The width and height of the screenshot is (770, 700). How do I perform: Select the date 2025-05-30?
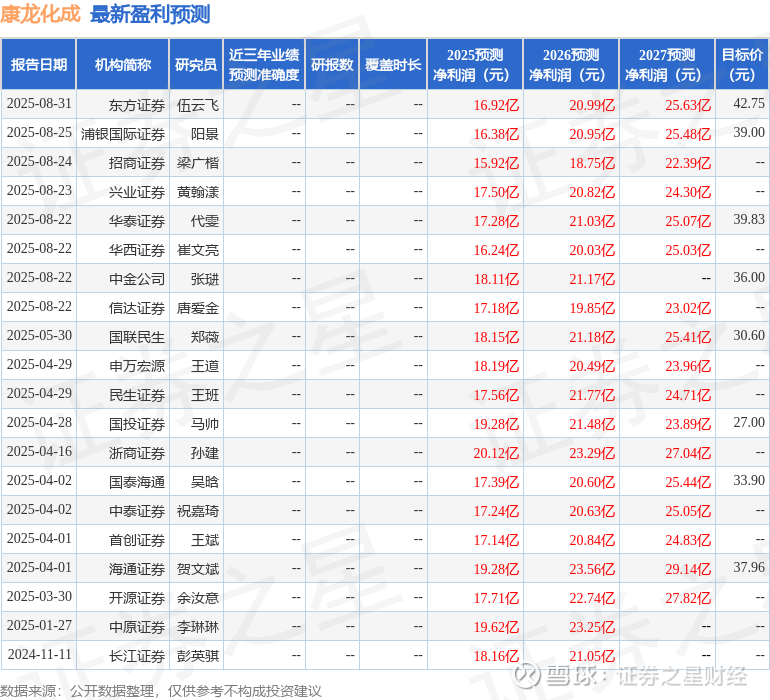(39, 336)
